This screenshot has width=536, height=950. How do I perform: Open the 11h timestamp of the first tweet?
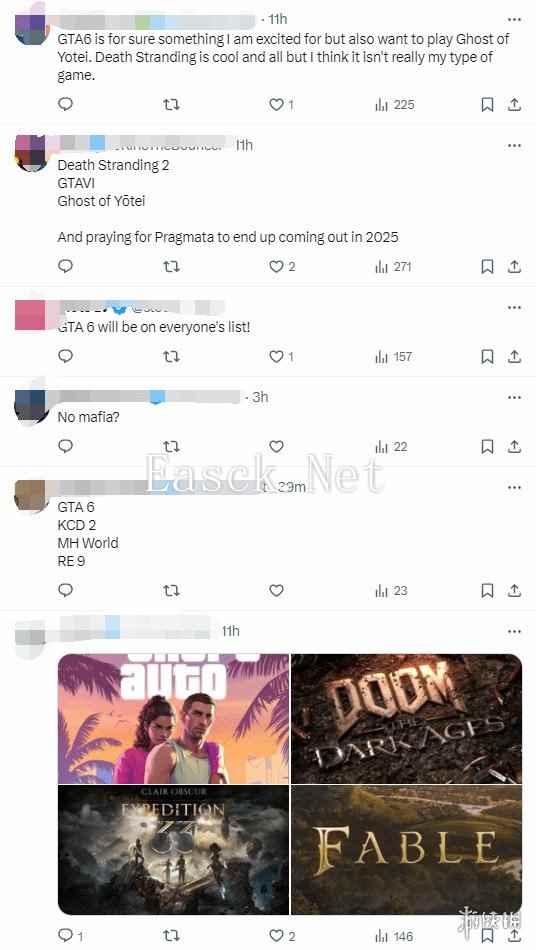[x=277, y=19]
